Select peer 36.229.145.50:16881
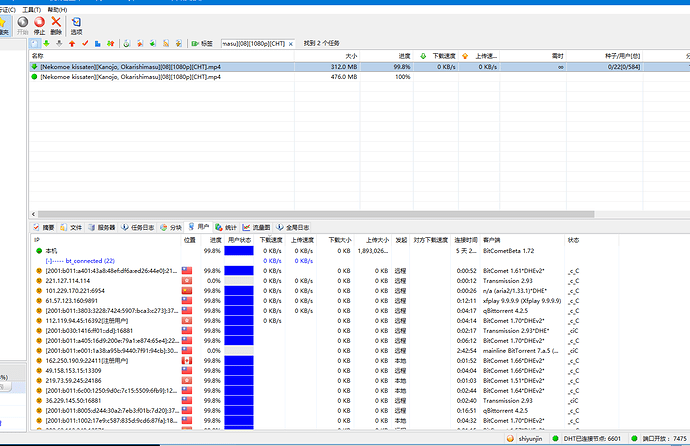 coord(325,401)
